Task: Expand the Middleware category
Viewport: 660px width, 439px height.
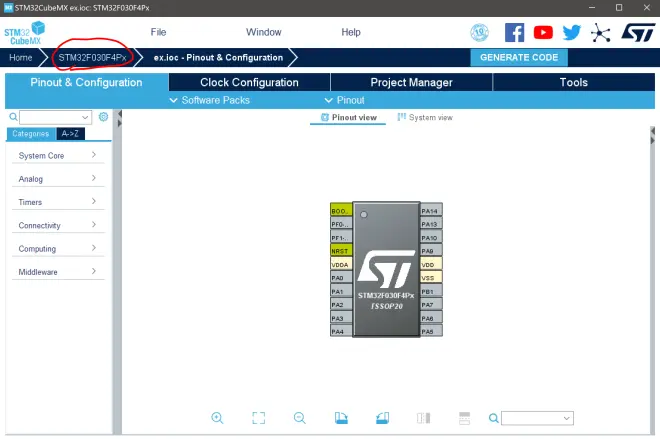Action: pos(58,272)
